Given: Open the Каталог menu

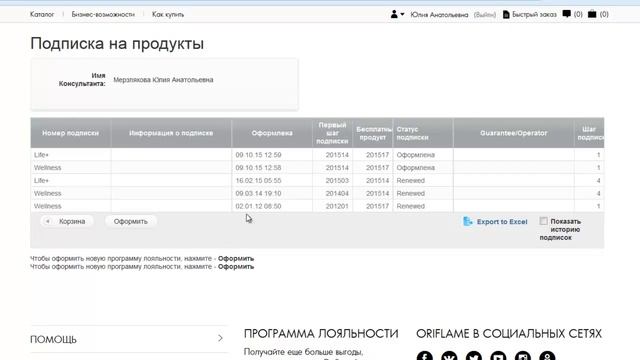Looking at the screenshot, I should coord(42,14).
